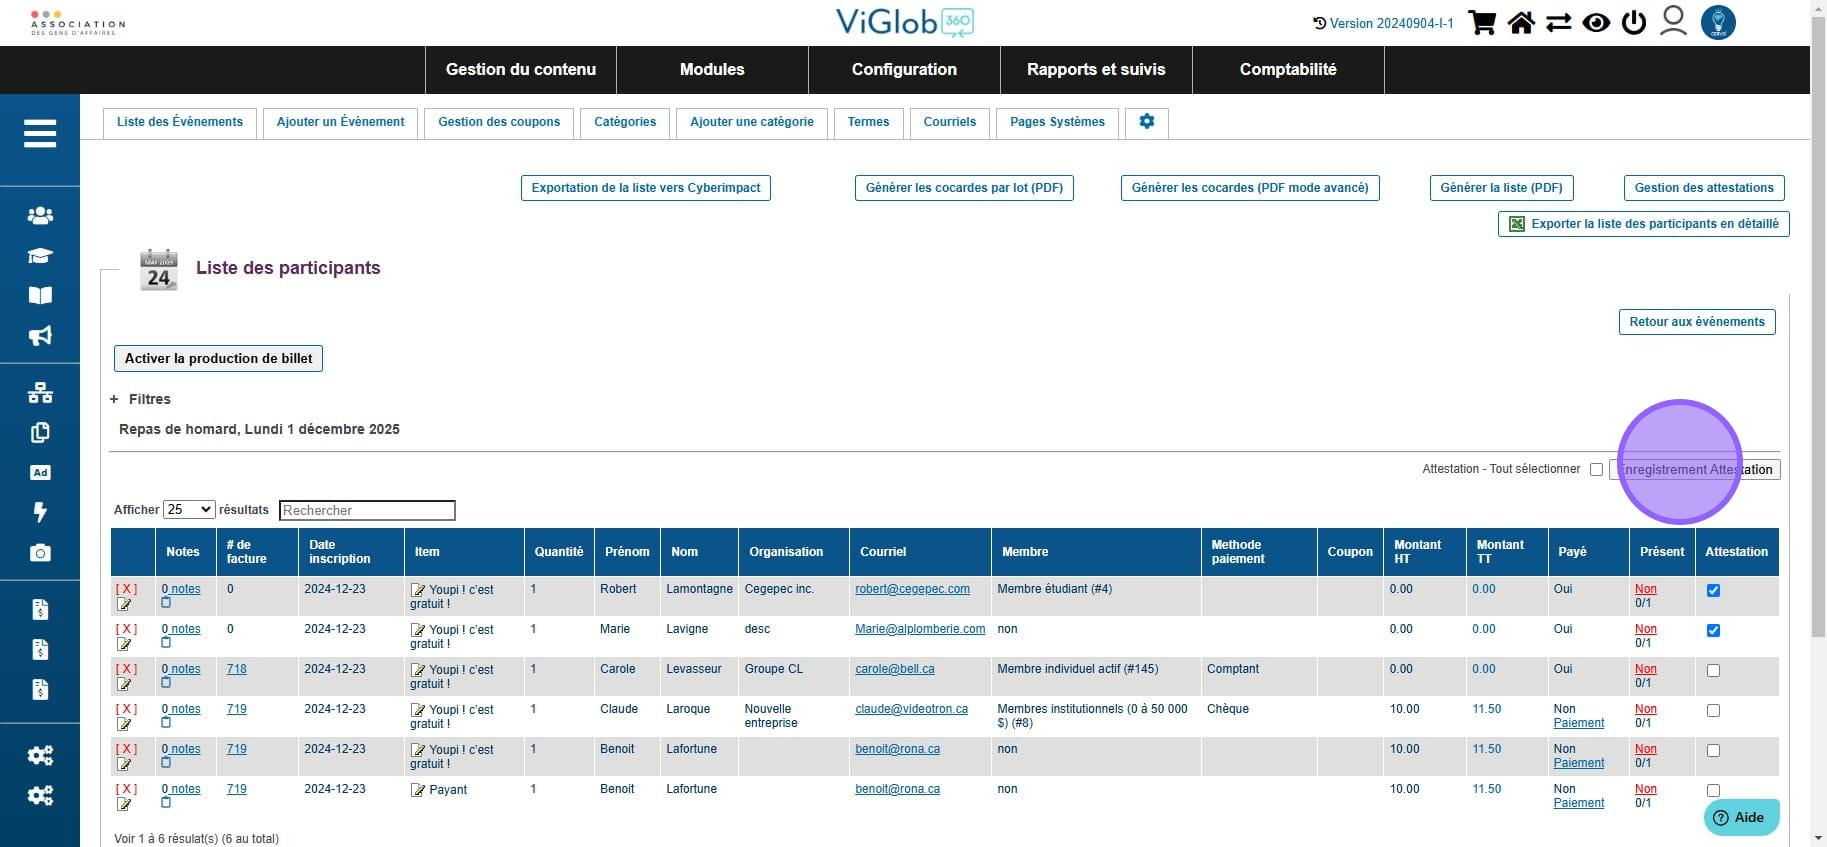The height and width of the screenshot is (847, 1827).
Task: Check attestation for Claude Laroque
Action: (x=1713, y=710)
